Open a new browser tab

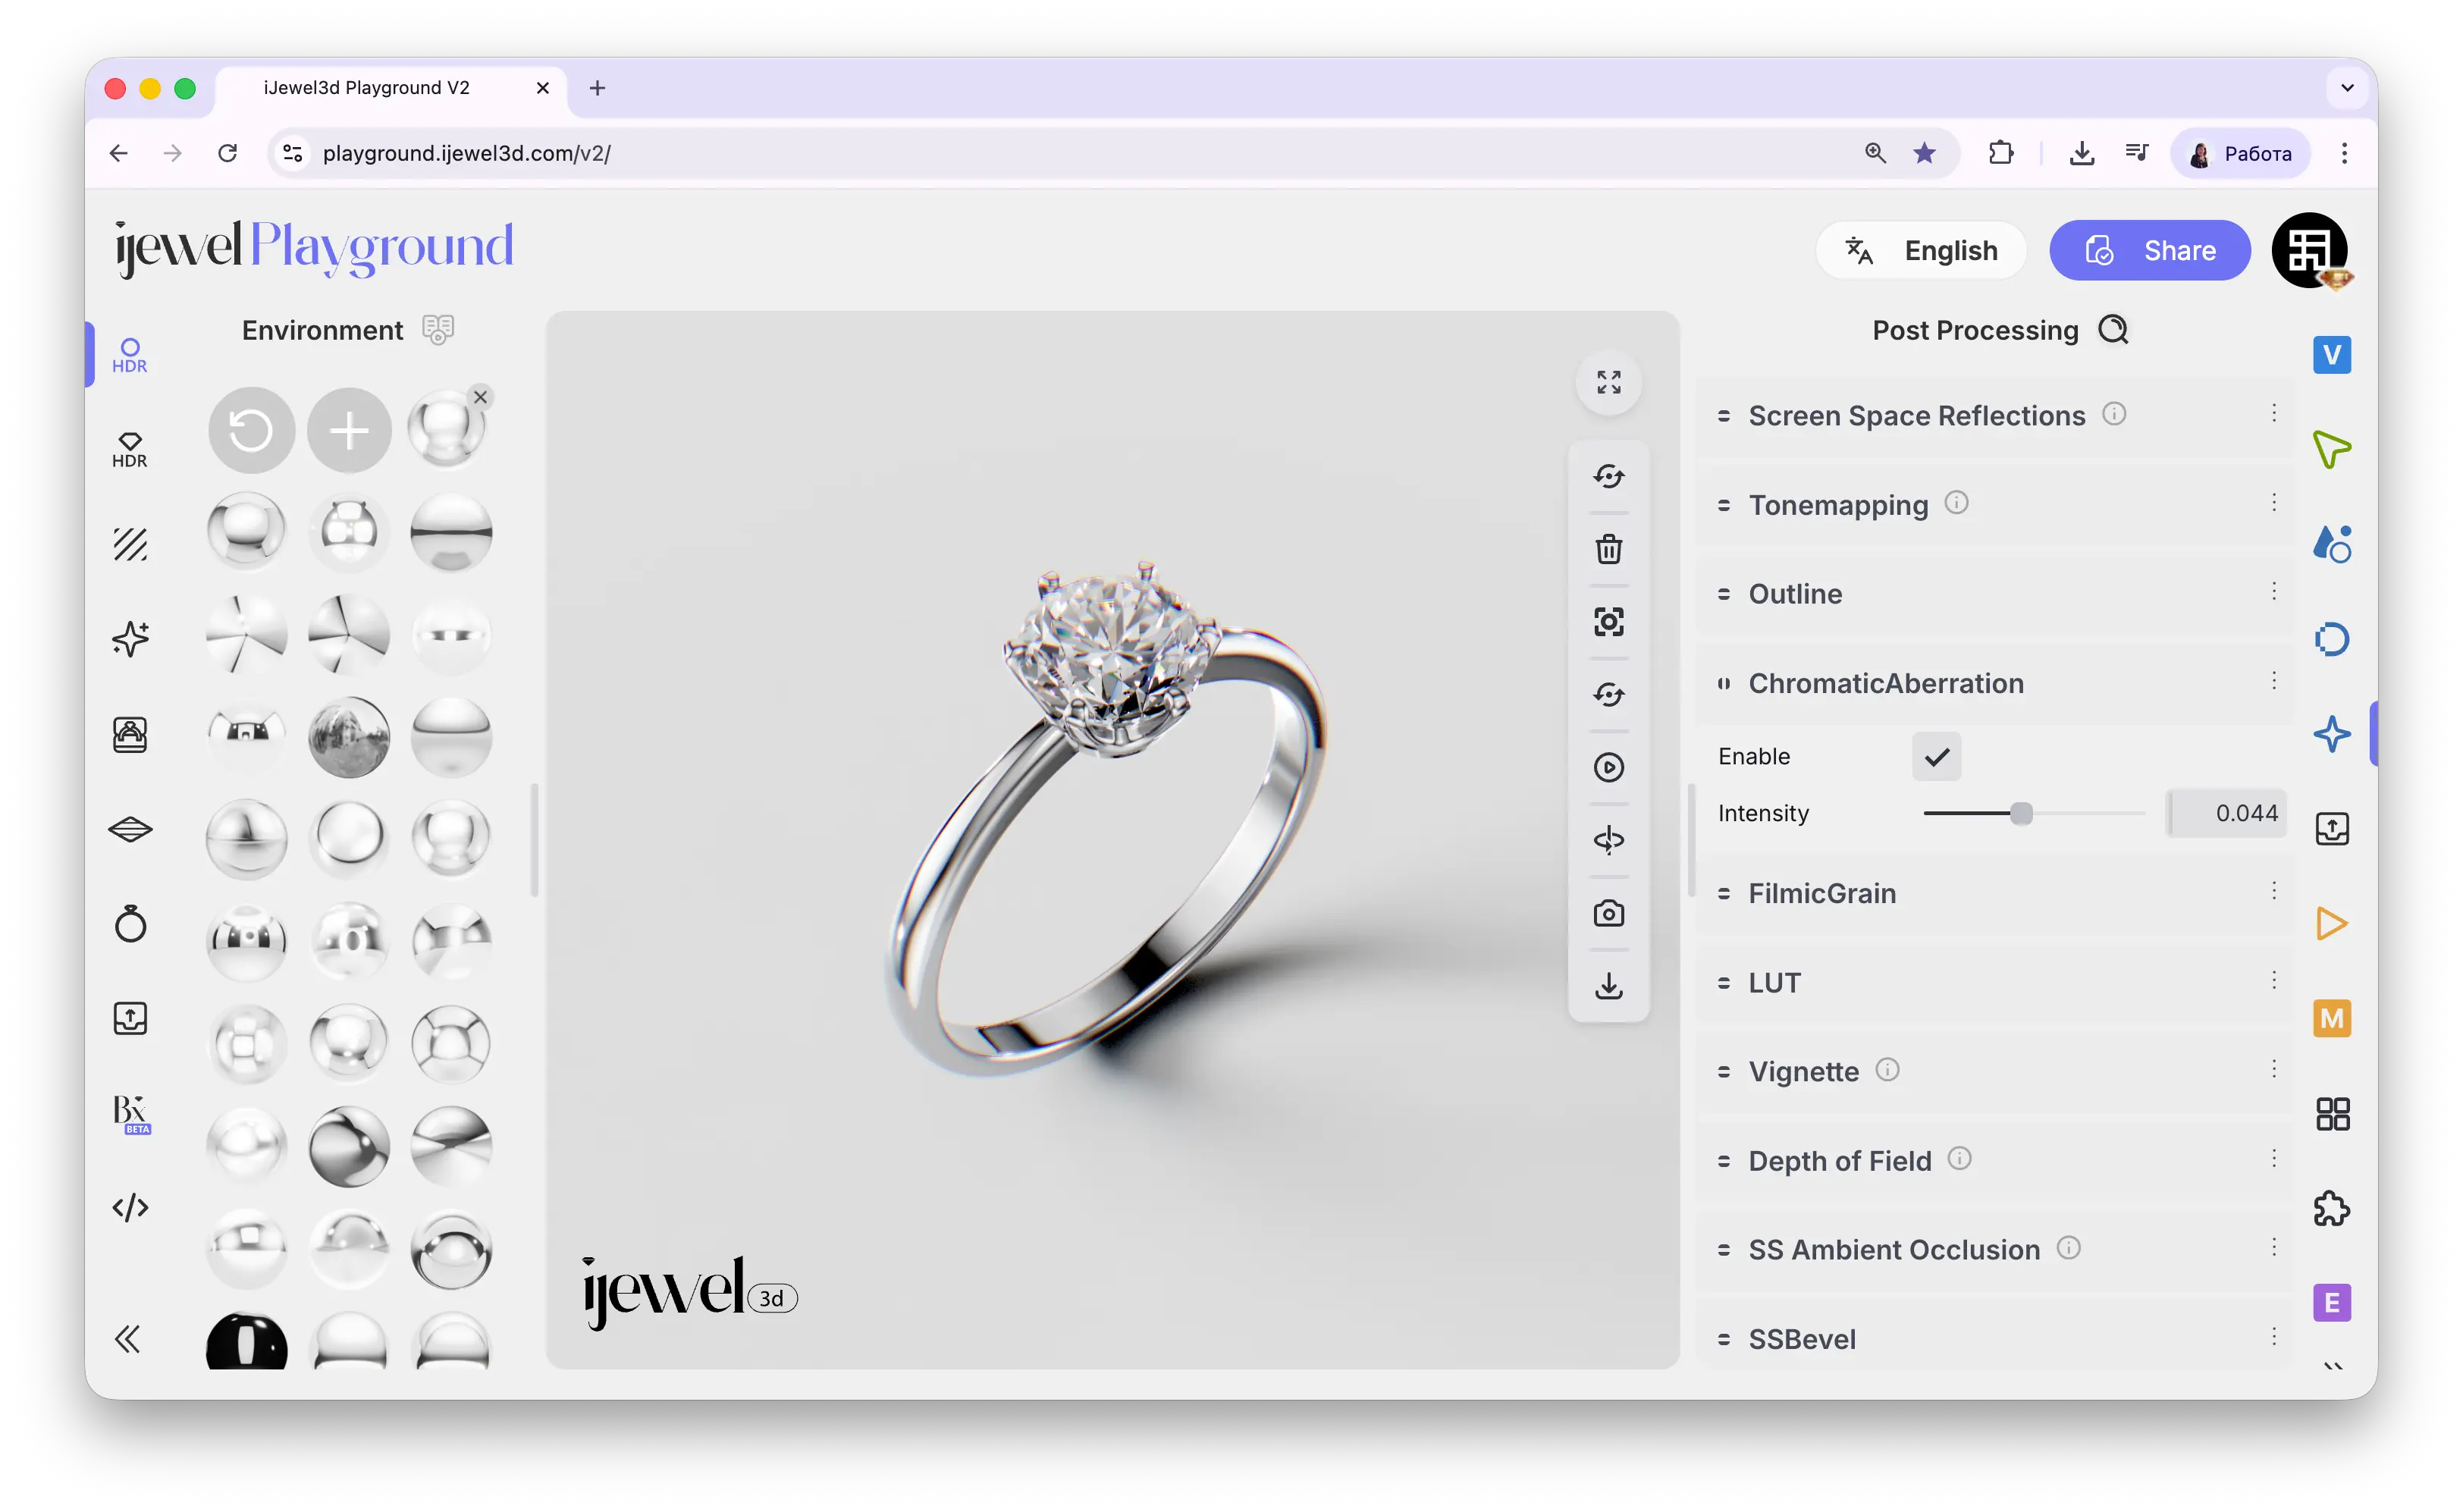tap(597, 88)
